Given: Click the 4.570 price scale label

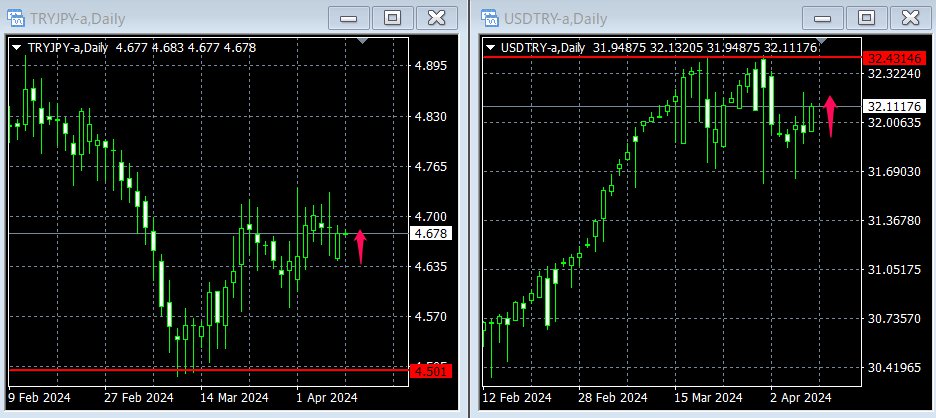Looking at the screenshot, I should tap(431, 317).
